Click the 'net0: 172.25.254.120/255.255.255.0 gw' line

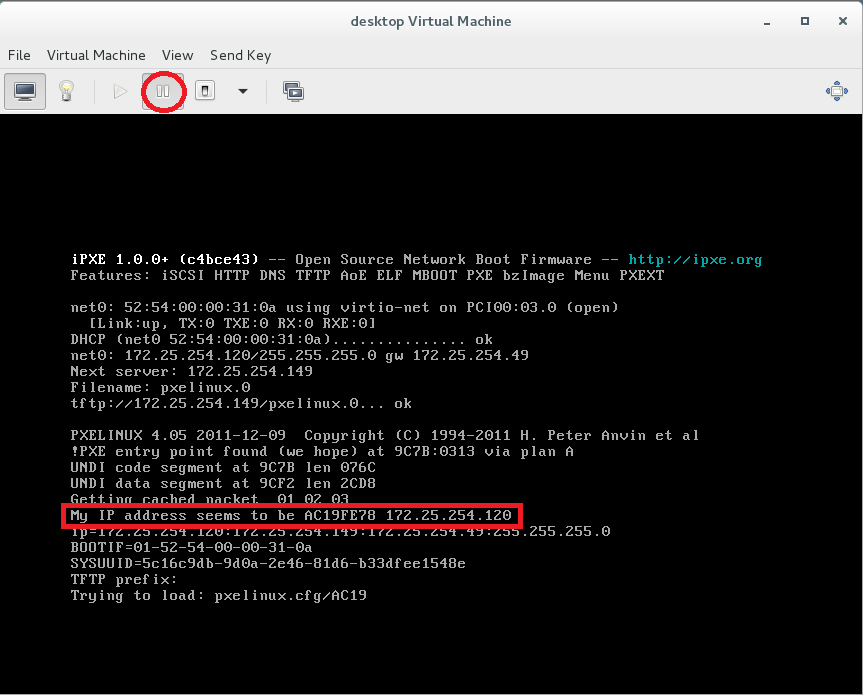coord(299,355)
